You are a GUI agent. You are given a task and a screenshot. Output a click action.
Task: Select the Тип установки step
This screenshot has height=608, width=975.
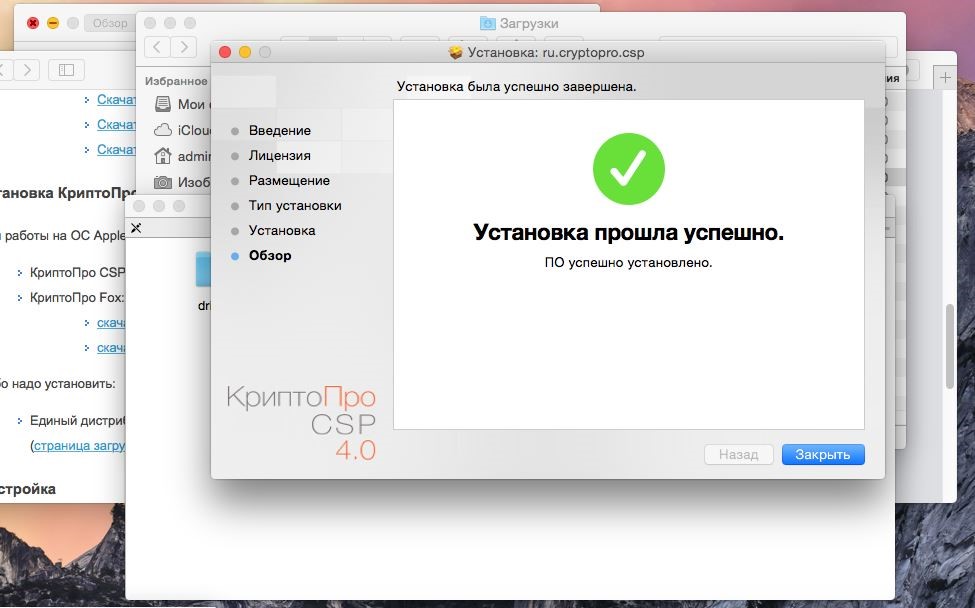[x=295, y=205]
